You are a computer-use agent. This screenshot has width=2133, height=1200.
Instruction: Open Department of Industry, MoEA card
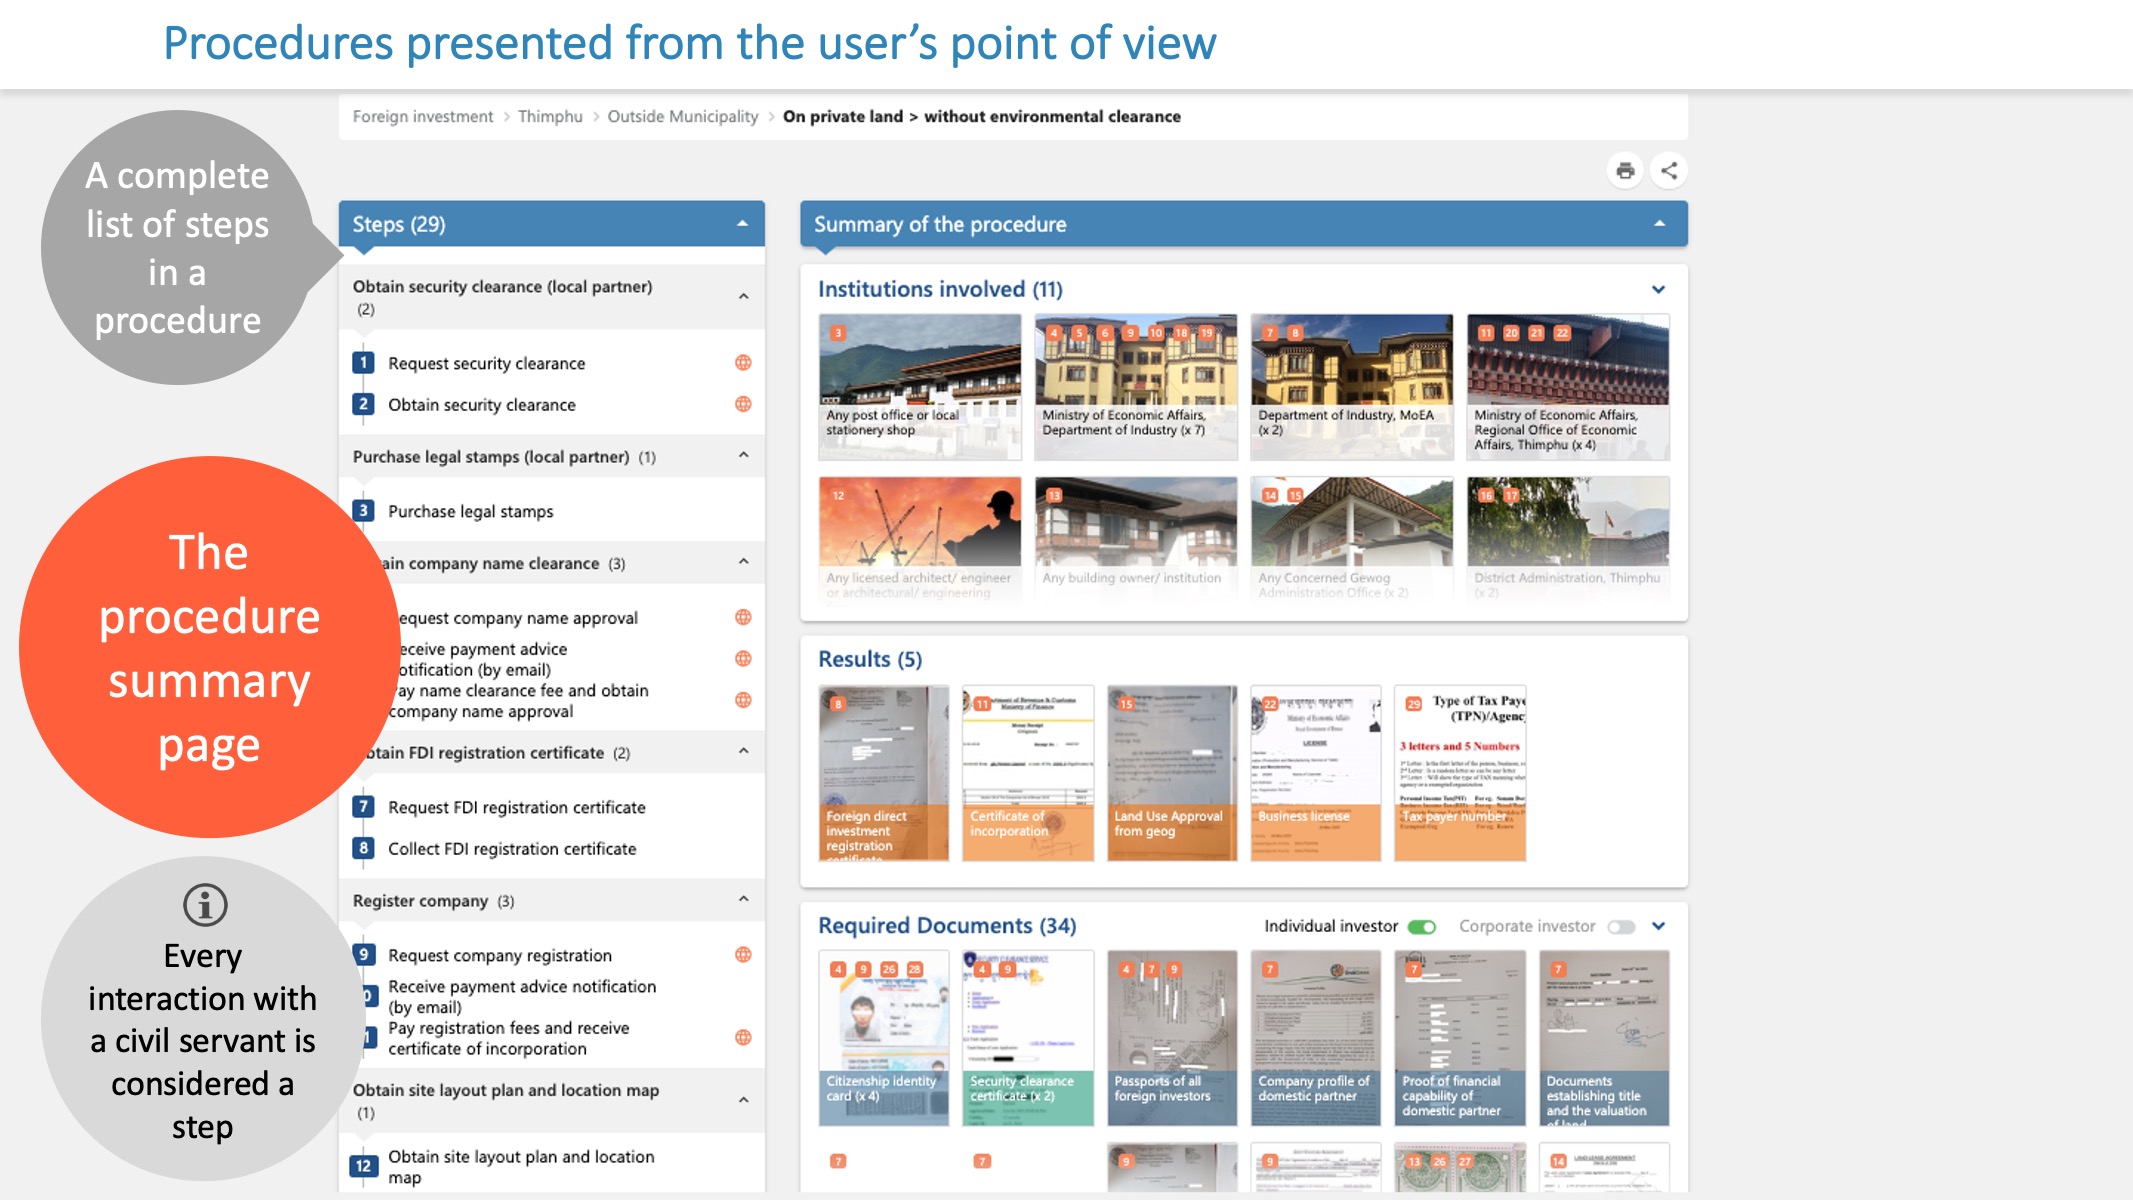[x=1352, y=387]
